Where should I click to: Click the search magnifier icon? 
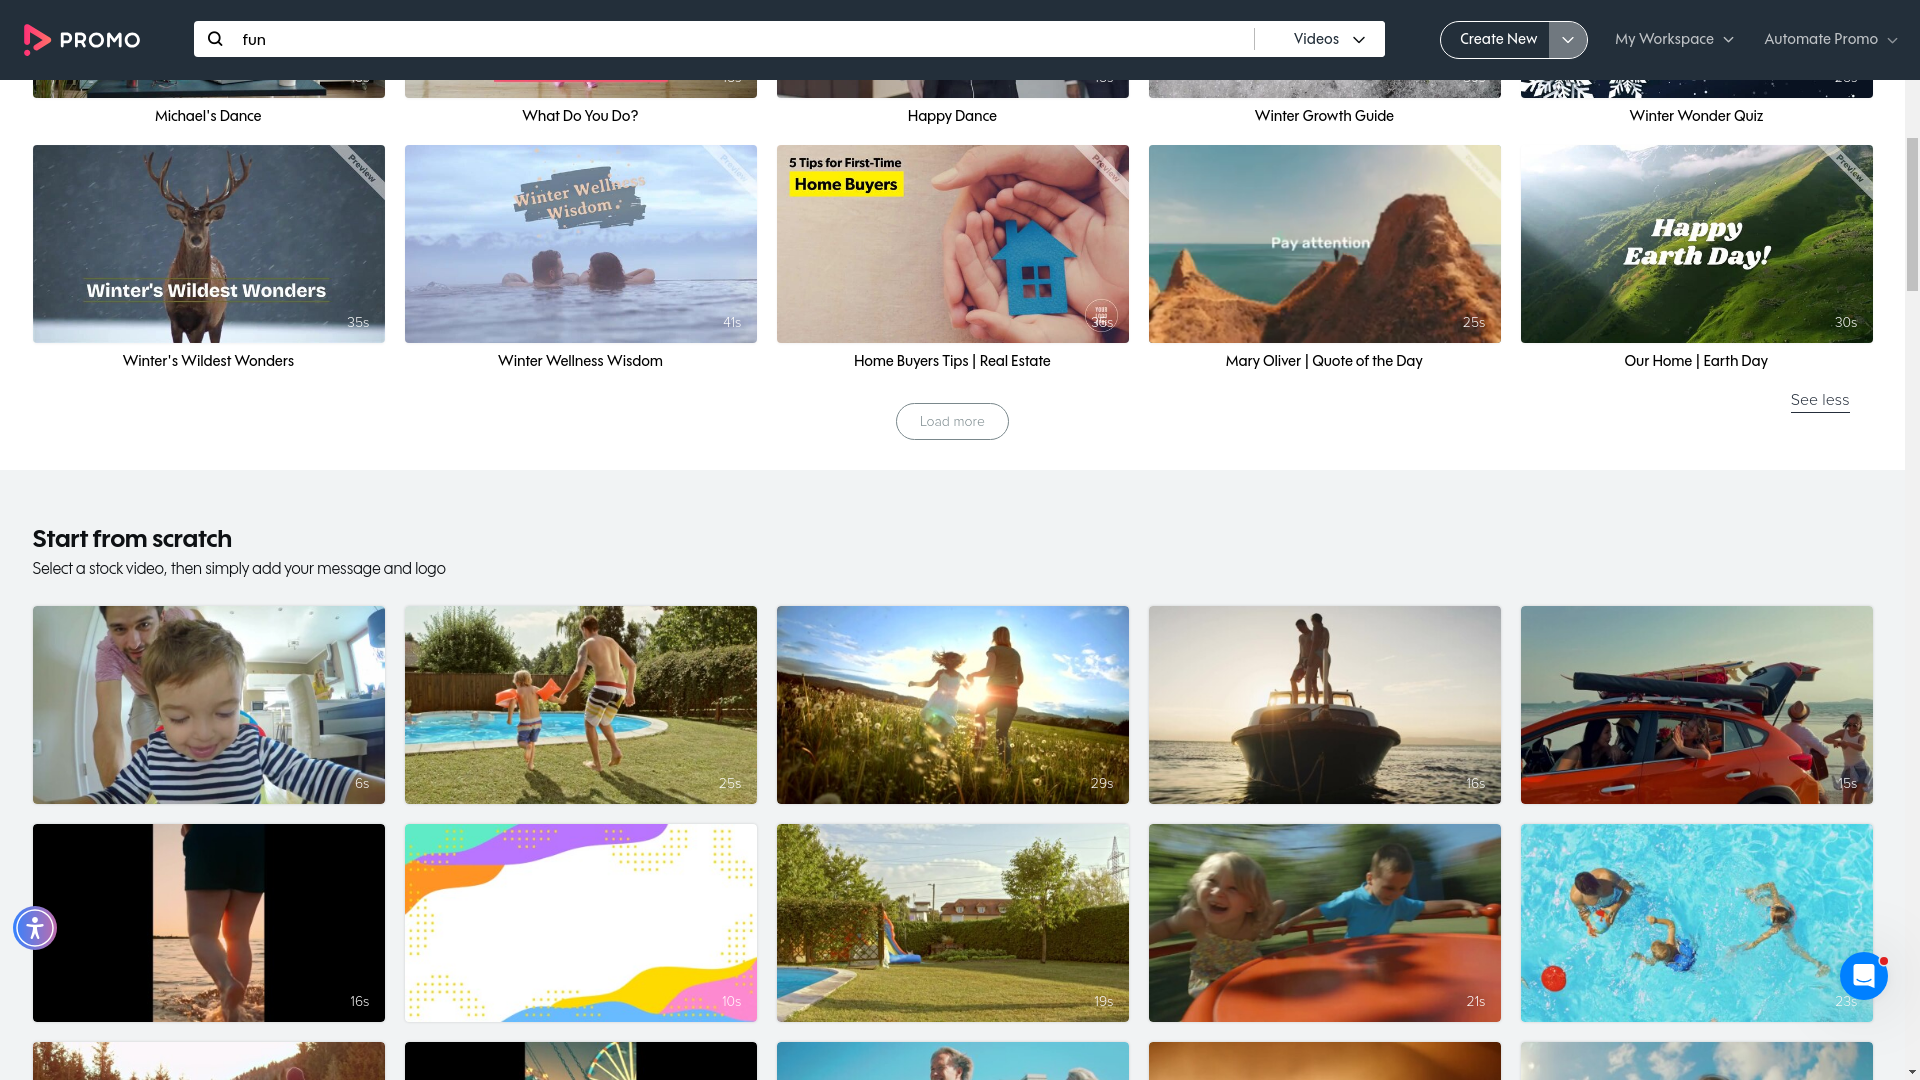[x=215, y=39]
